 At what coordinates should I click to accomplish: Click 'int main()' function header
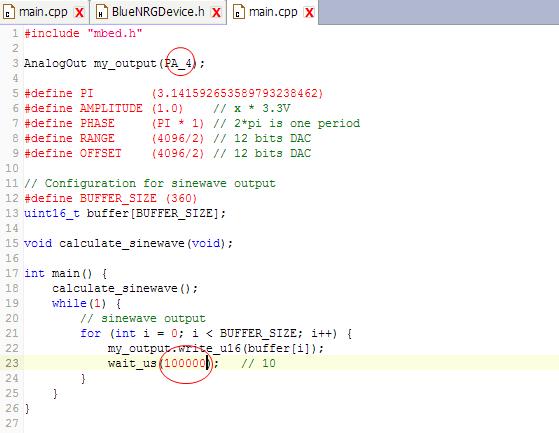(58, 274)
